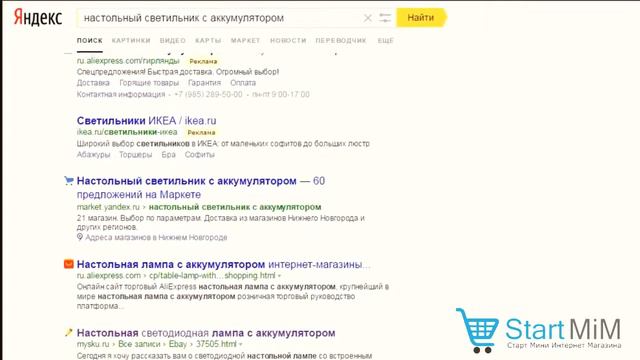Image resolution: width=640 pixels, height=360 pixels.
Task: Click the AliExpress favicon beside the result
Action: (69, 264)
